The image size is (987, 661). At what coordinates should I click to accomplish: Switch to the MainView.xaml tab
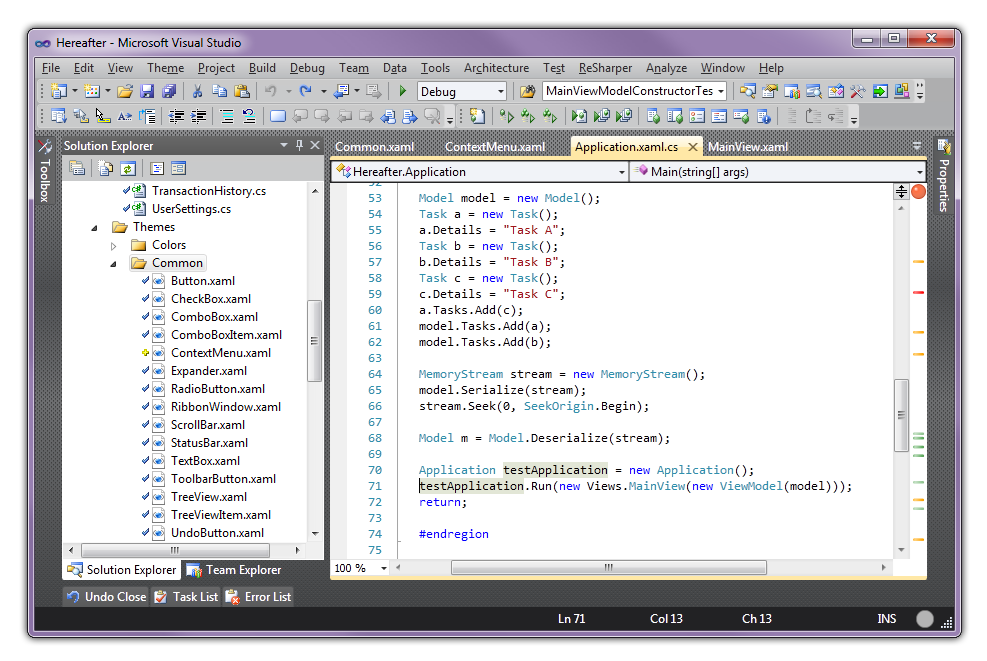(748, 147)
